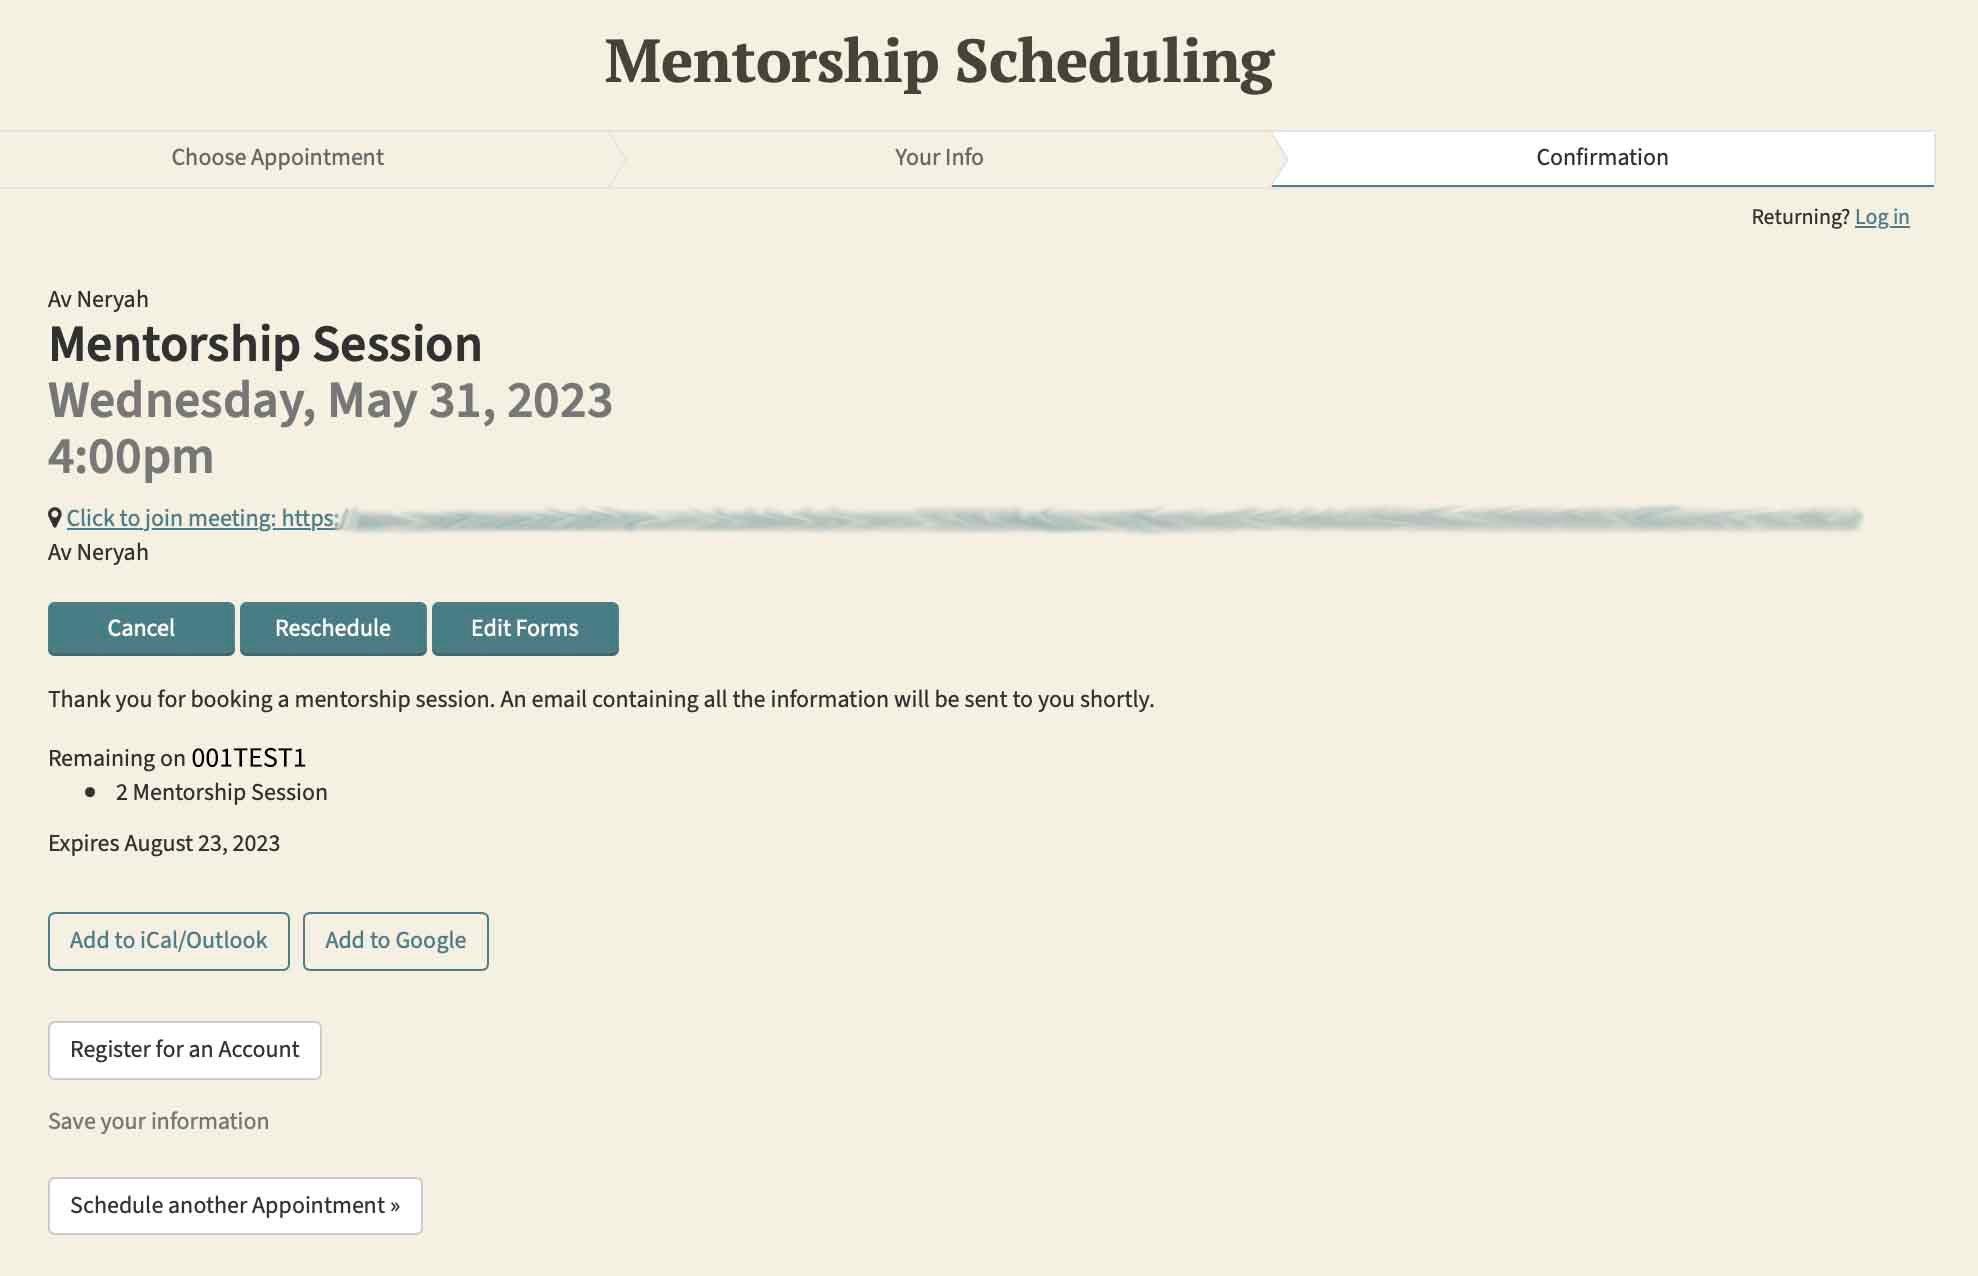
Task: Click the » arrow on Schedule another Appointment
Action: tap(396, 1205)
